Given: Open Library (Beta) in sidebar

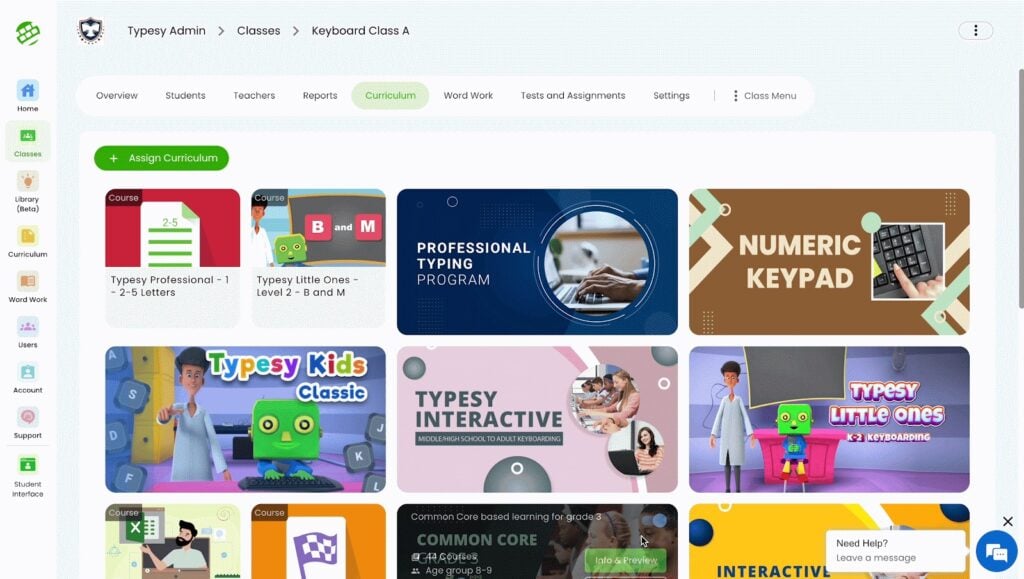Looking at the screenshot, I should coord(27,191).
